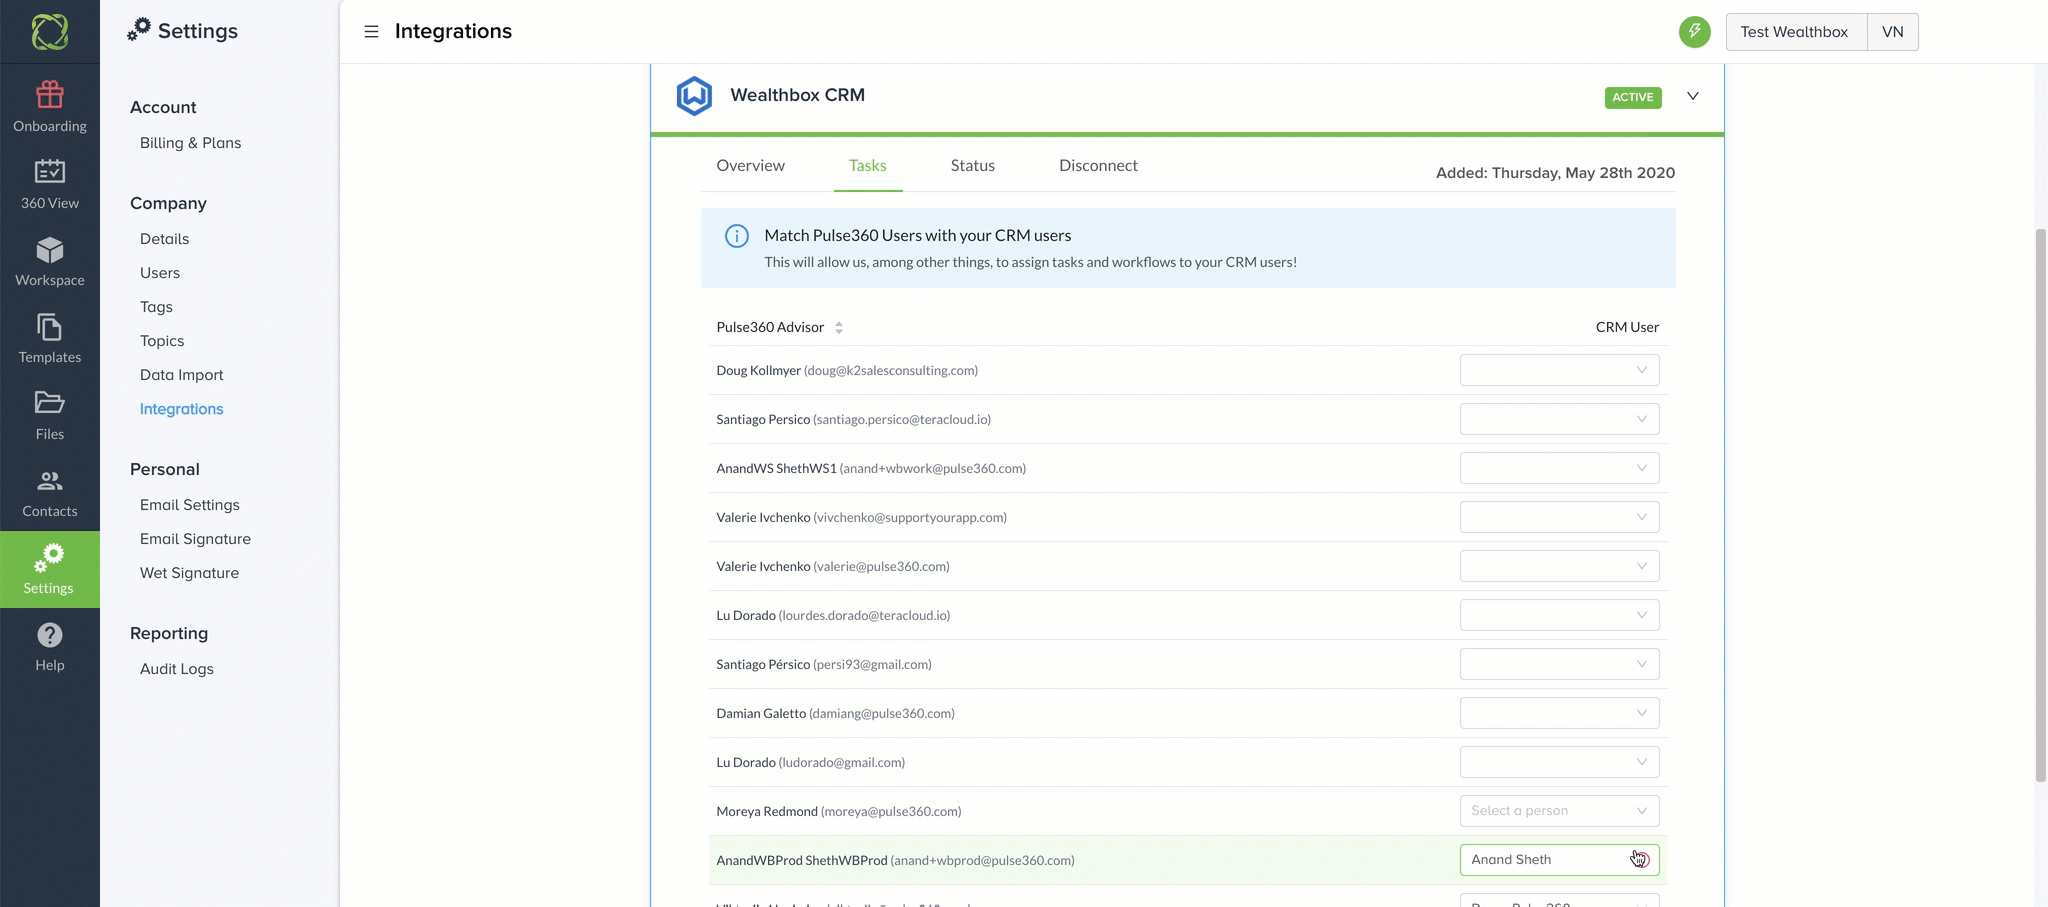Select Integrations in settings menu
2048x907 pixels.
181,409
